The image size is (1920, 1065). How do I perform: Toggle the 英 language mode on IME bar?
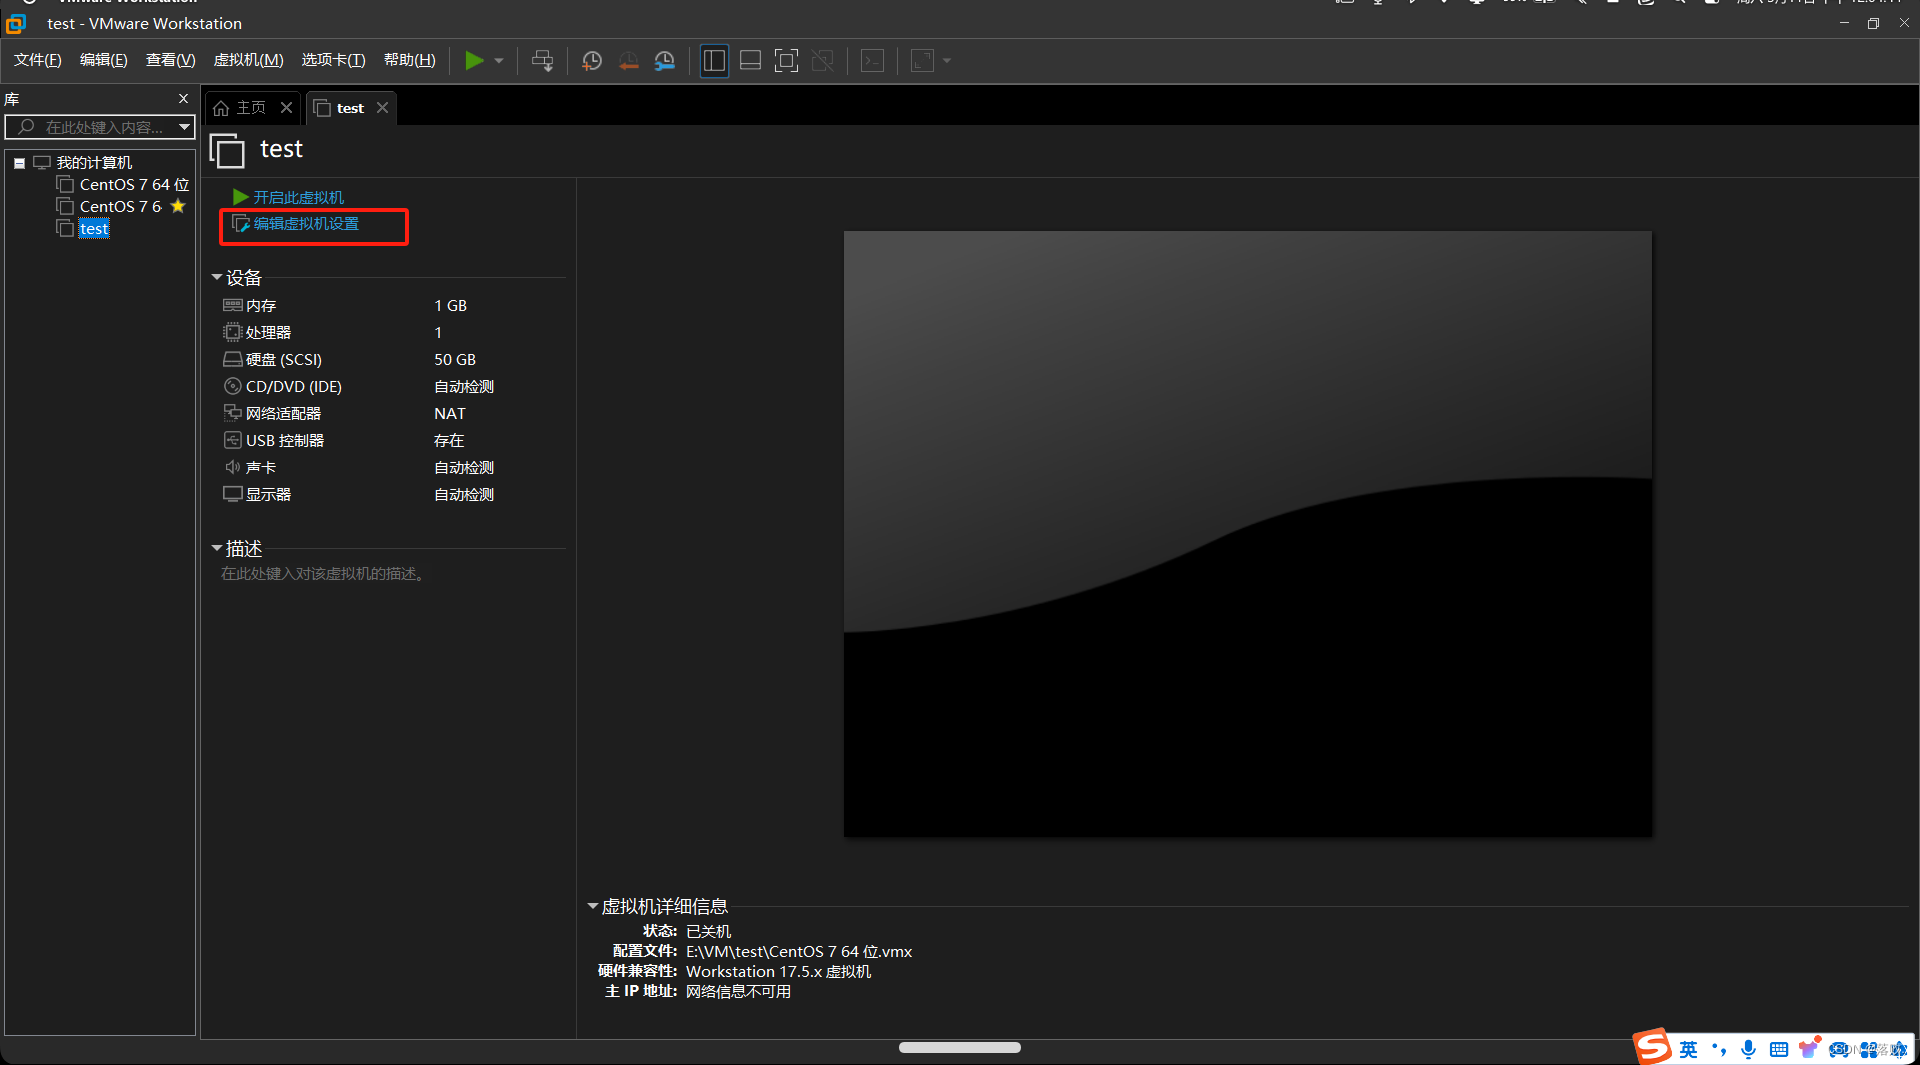pyautogui.click(x=1688, y=1049)
